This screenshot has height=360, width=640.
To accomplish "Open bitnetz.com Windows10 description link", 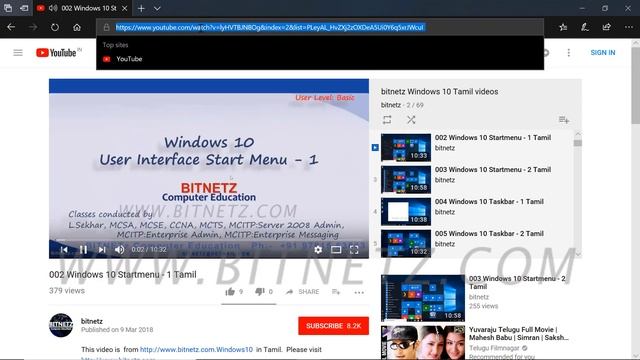I will coord(196,349).
